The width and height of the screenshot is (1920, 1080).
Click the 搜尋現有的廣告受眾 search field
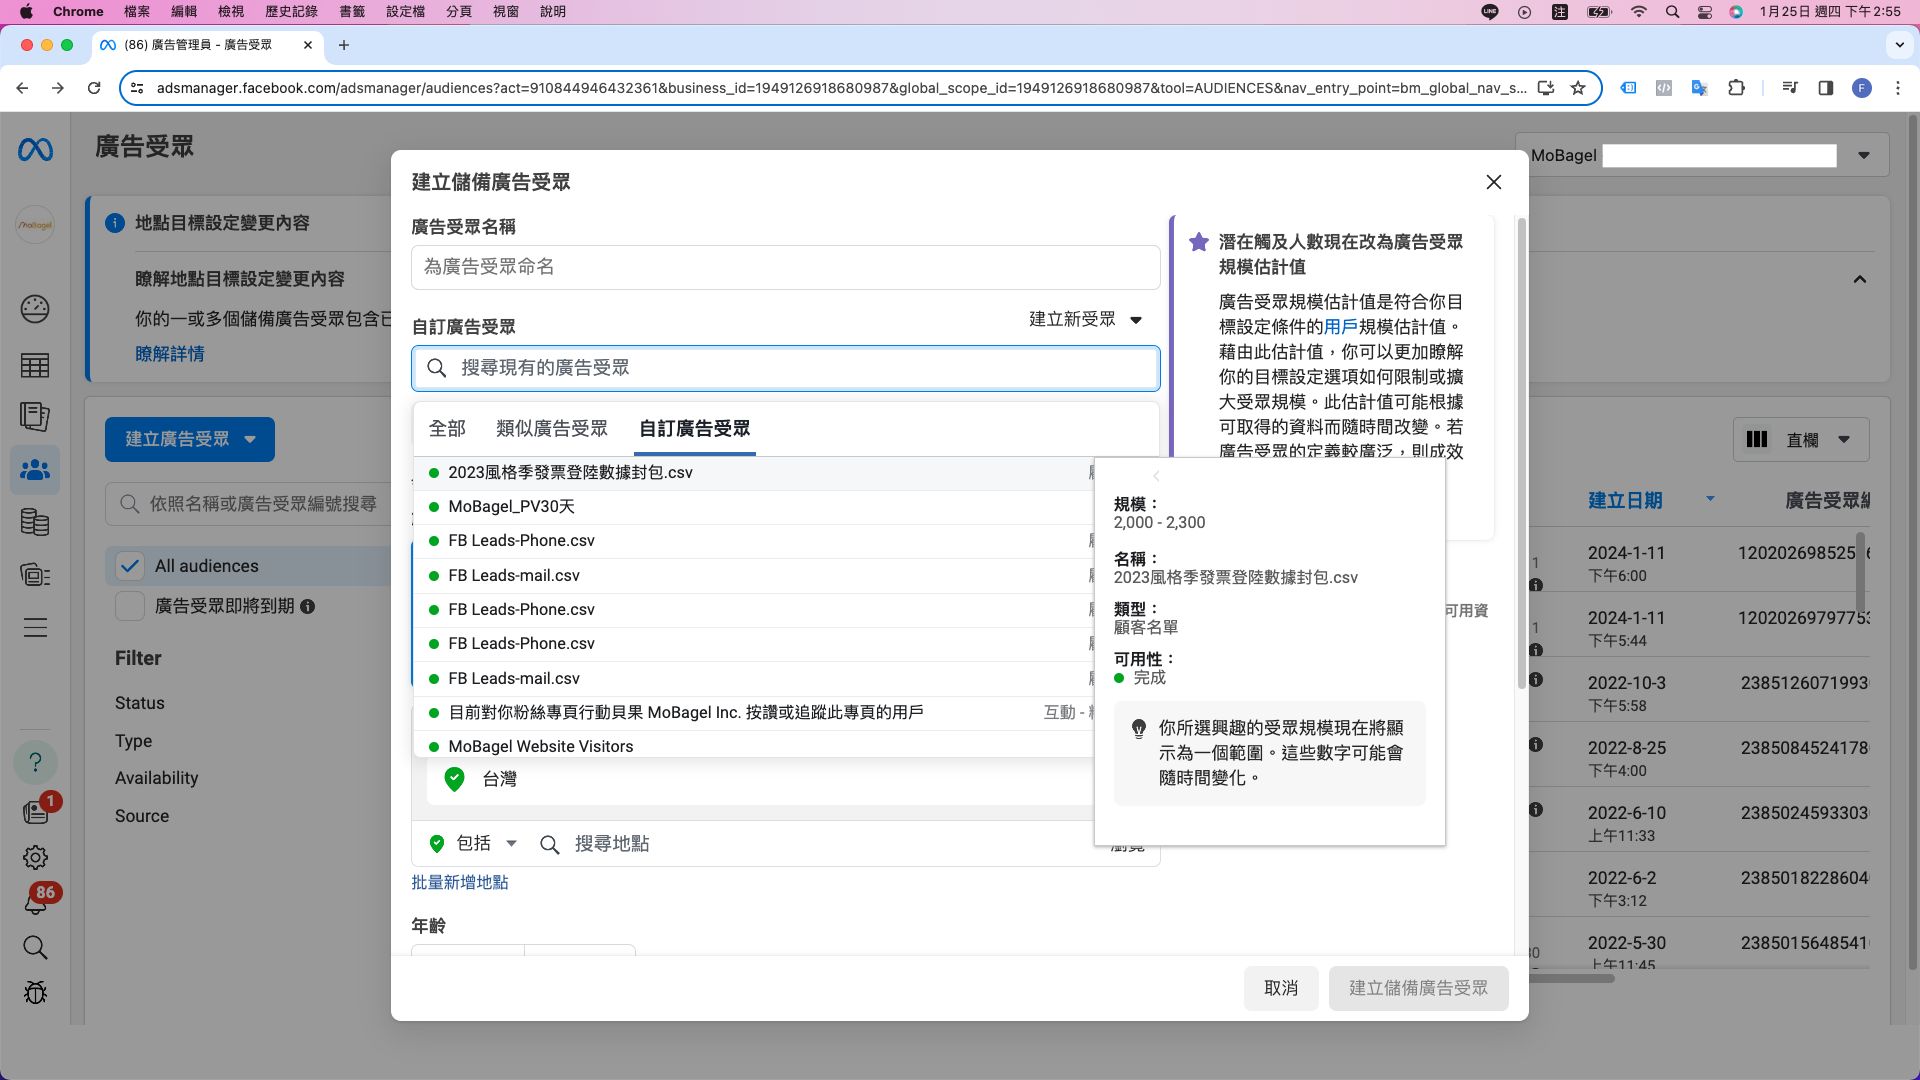click(785, 368)
